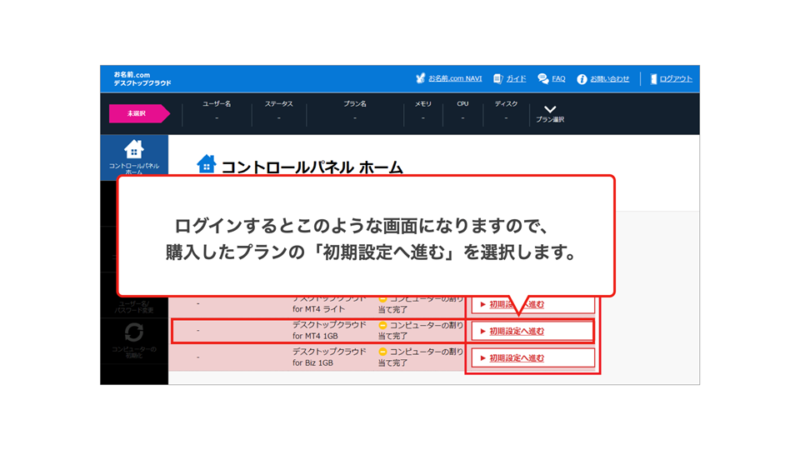Click the ユーザー名 header column
The image size is (800, 450).
pos(217,104)
